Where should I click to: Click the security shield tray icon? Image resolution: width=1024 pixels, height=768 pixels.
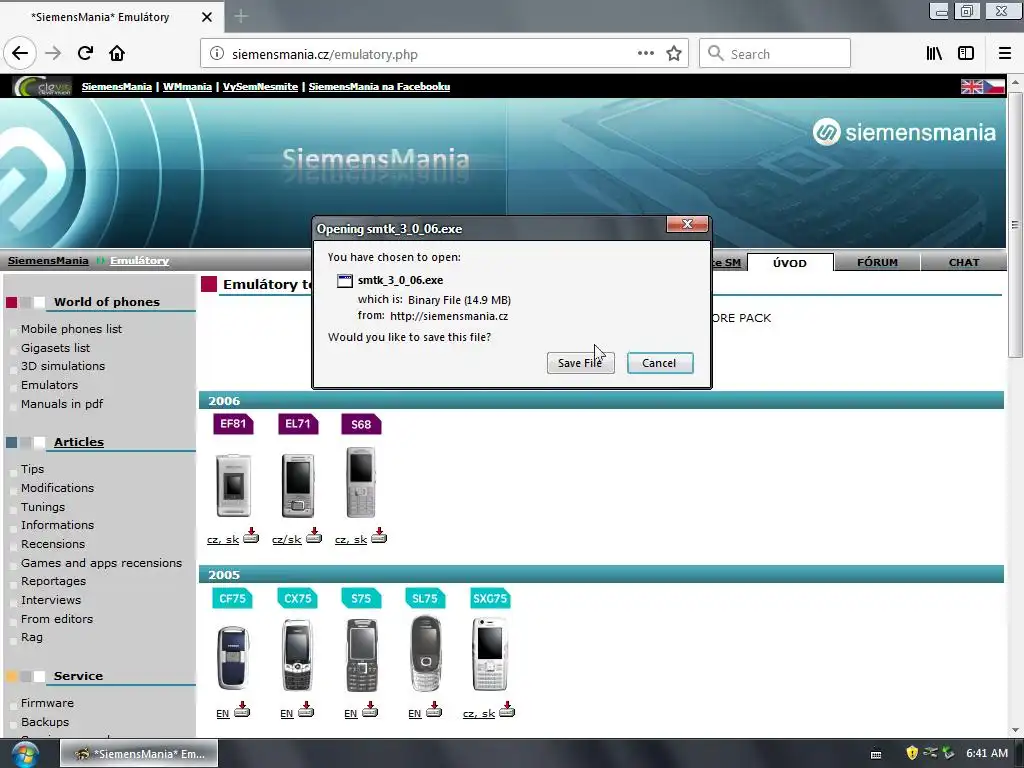[x=912, y=753]
